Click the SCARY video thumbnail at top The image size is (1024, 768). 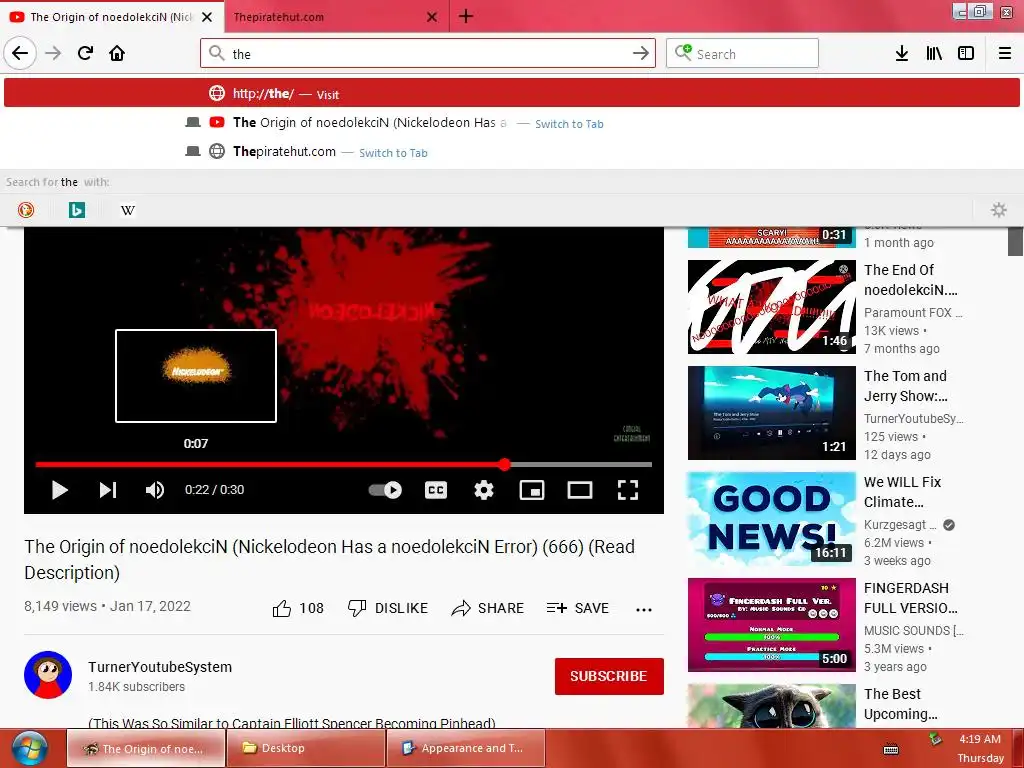(771, 237)
